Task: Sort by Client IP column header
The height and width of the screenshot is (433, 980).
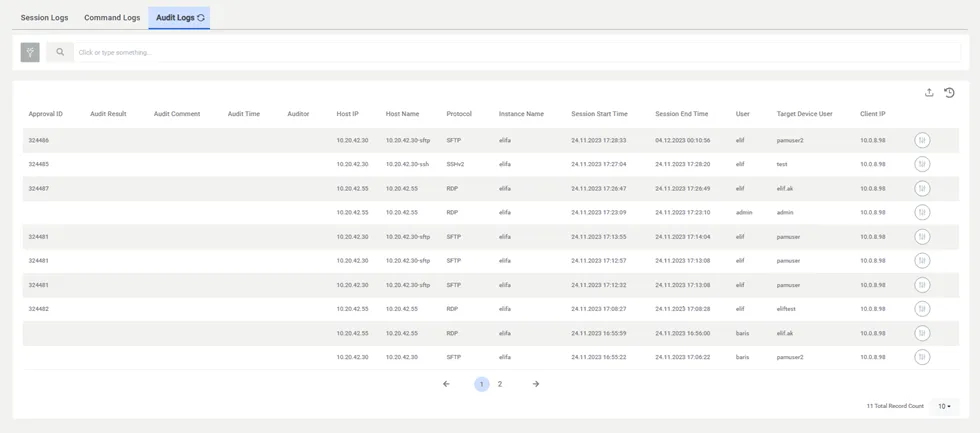Action: 872,114
